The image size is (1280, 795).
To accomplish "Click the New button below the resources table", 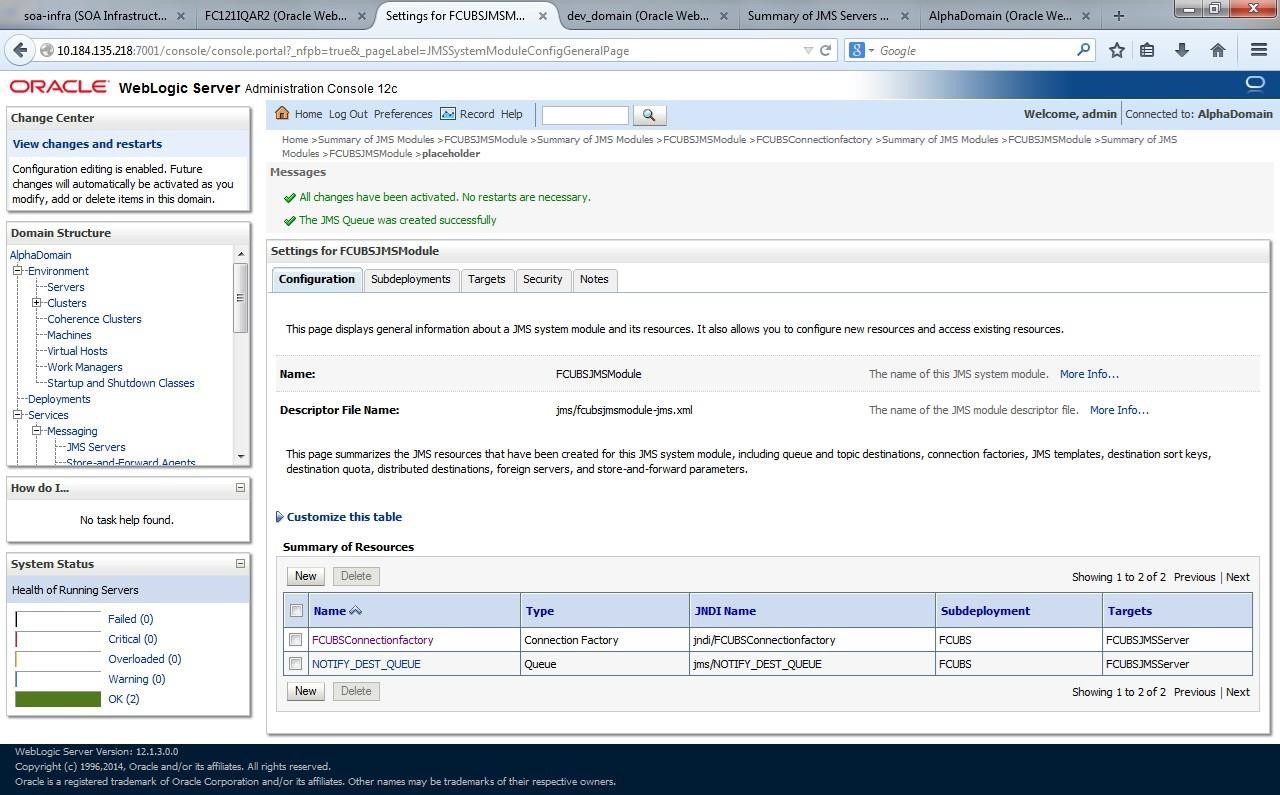I will coord(305,691).
